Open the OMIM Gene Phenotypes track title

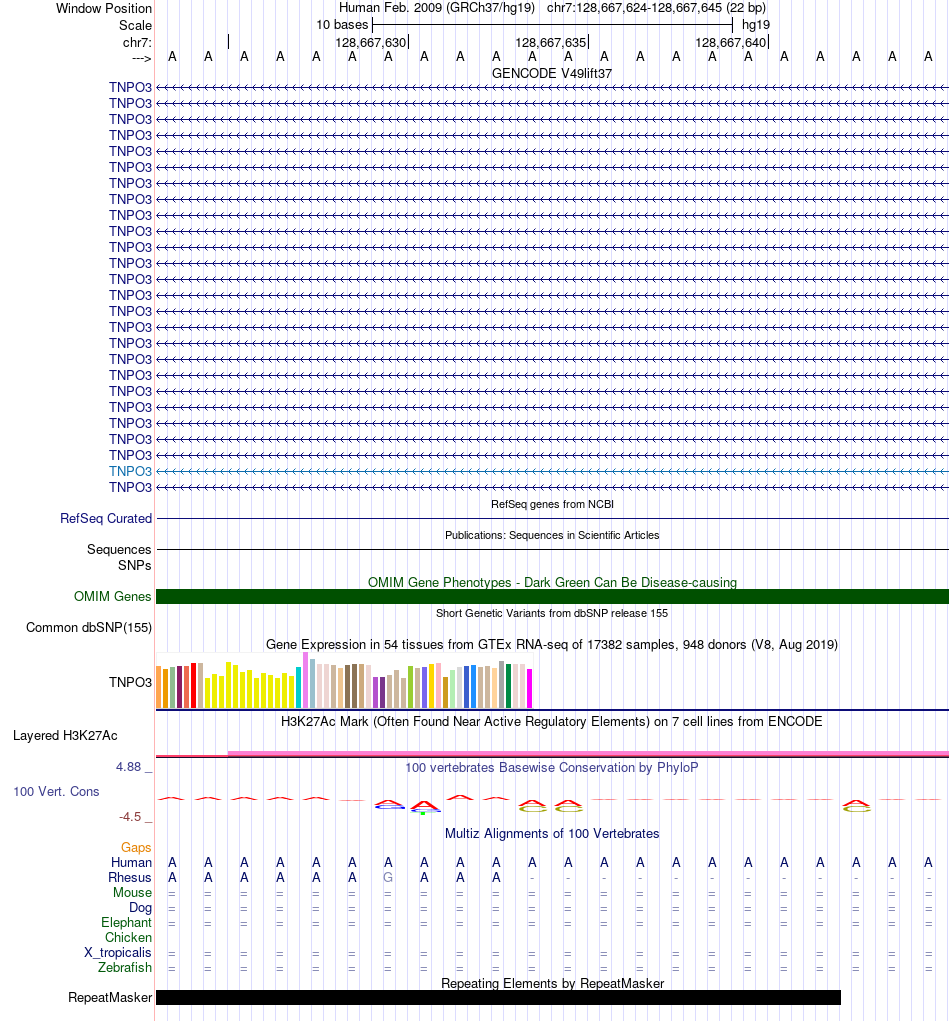pos(552,582)
